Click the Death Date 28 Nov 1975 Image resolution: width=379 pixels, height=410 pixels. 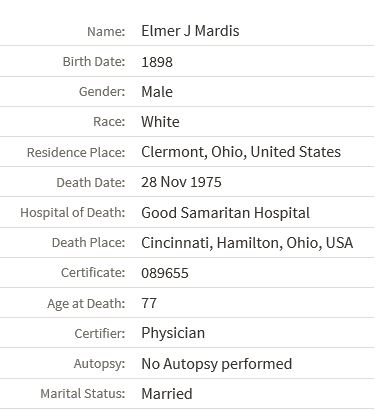[181, 182]
